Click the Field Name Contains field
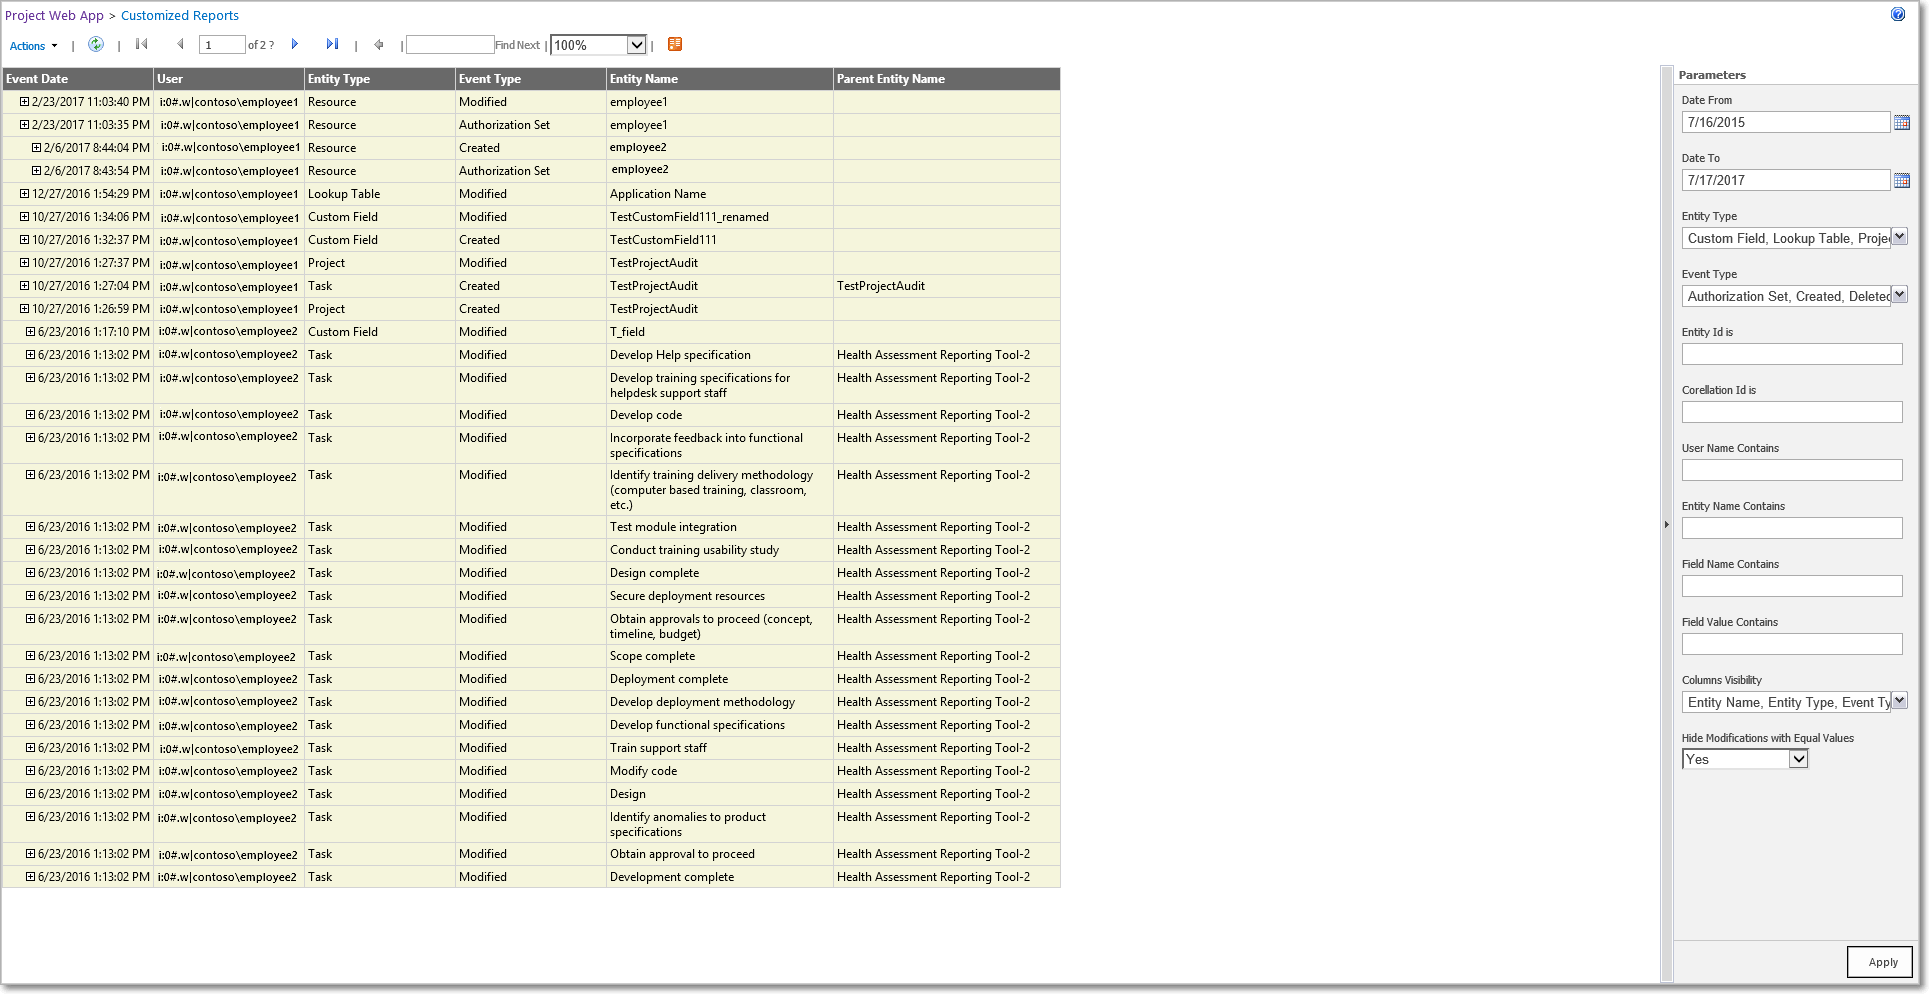The image size is (1929, 994). pos(1792,587)
